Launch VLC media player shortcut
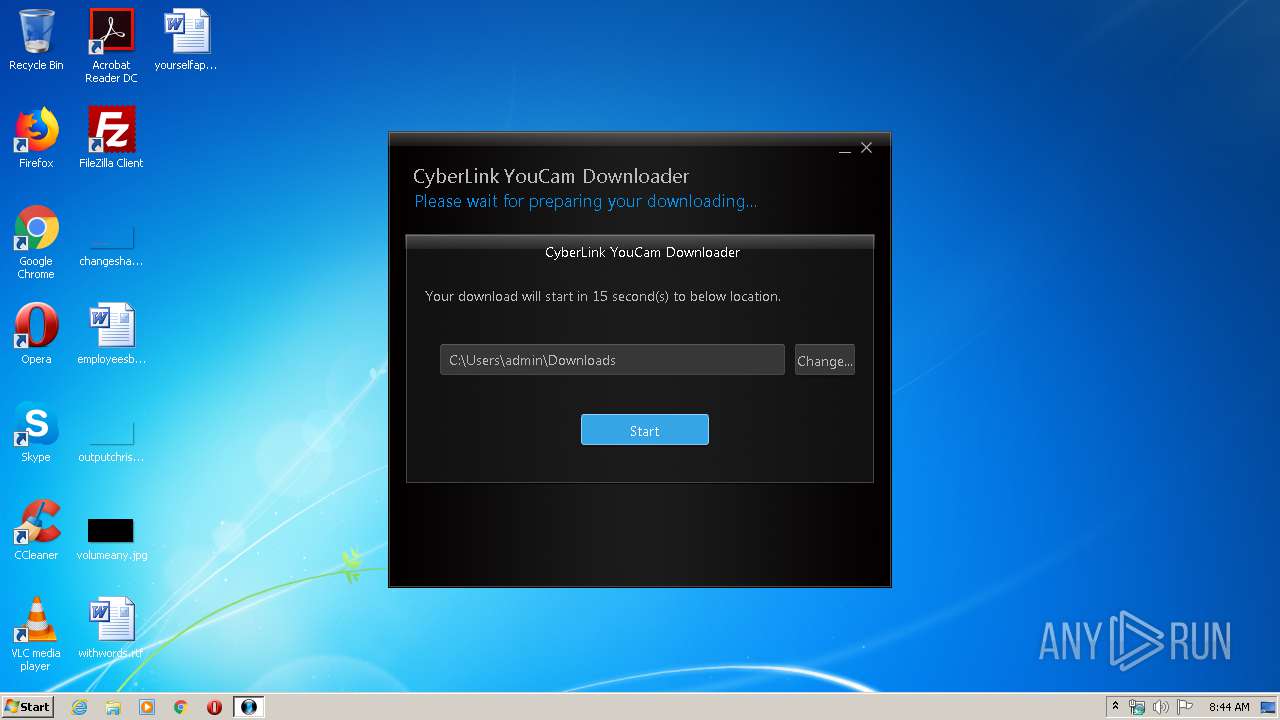The image size is (1280, 720). click(x=36, y=634)
